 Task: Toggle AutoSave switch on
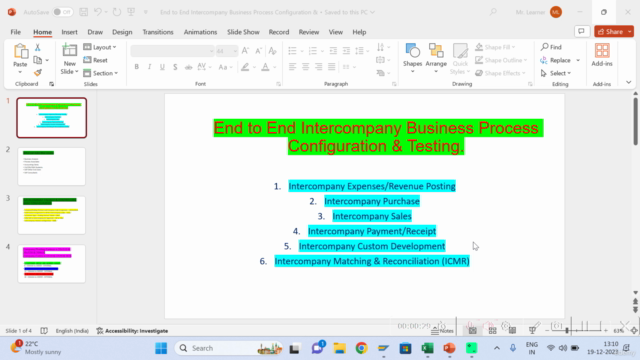62,12
